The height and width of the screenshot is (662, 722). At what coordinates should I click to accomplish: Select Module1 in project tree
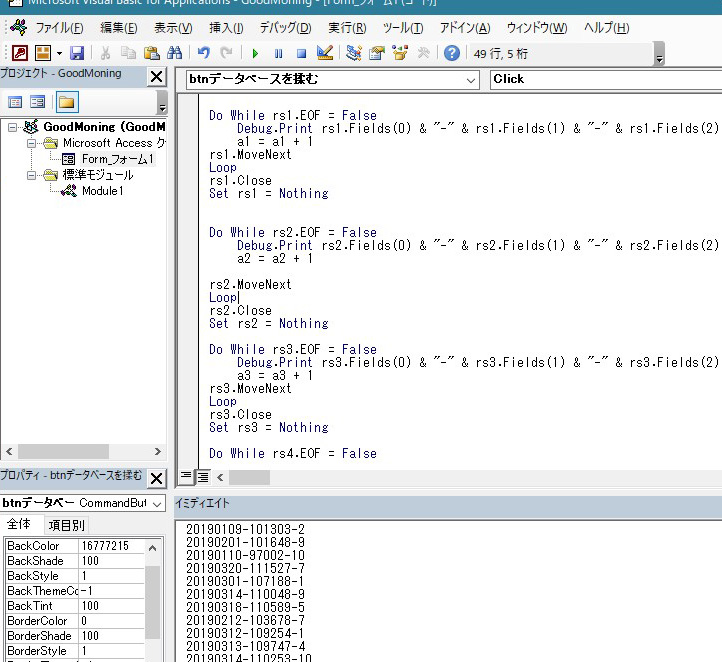tap(102, 191)
